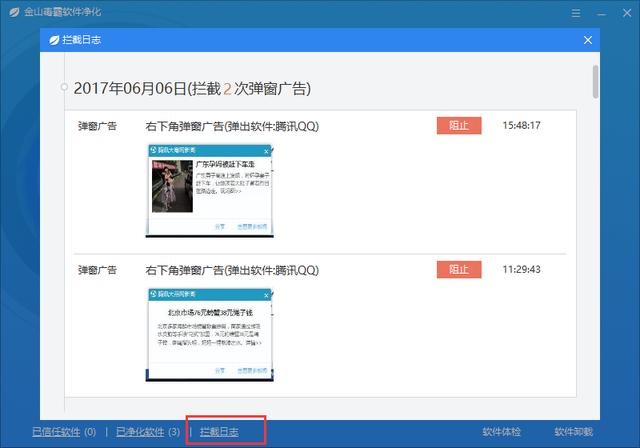Viewport: 640px width, 448px height.
Task: Go to 软件体检
Action: click(501, 432)
